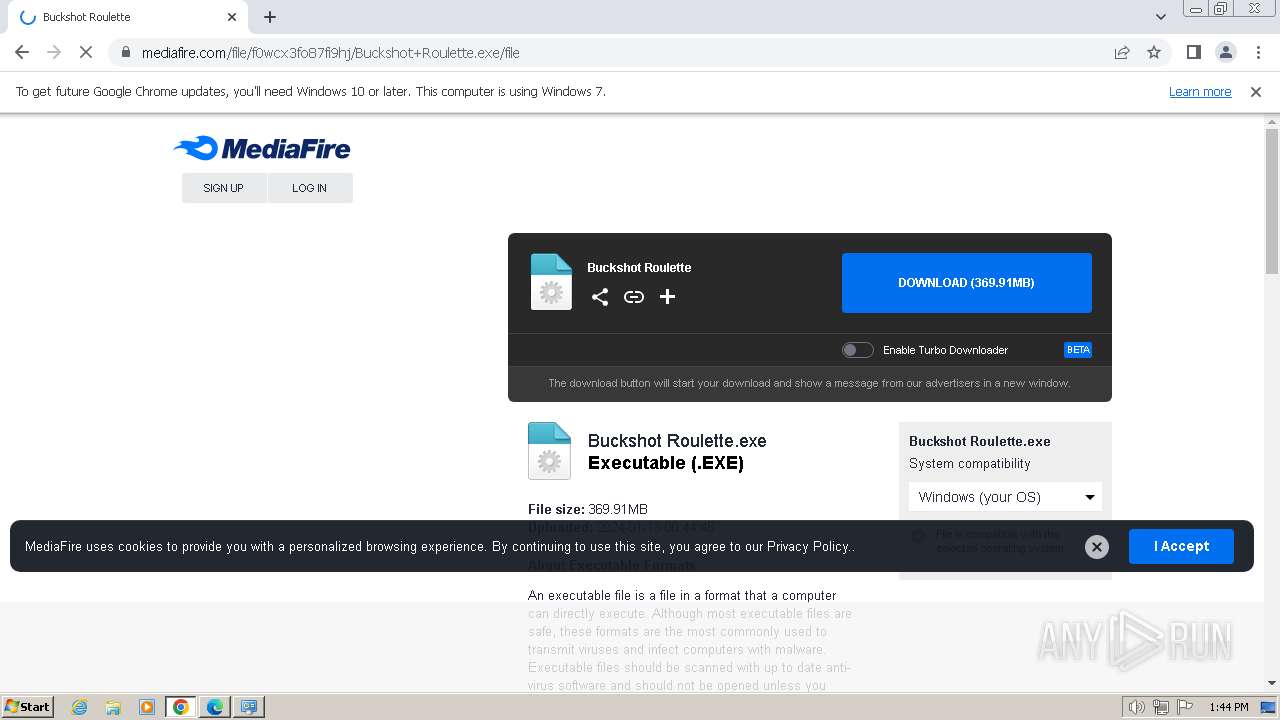
Task: Open the Chrome side panel
Action: click(1194, 53)
